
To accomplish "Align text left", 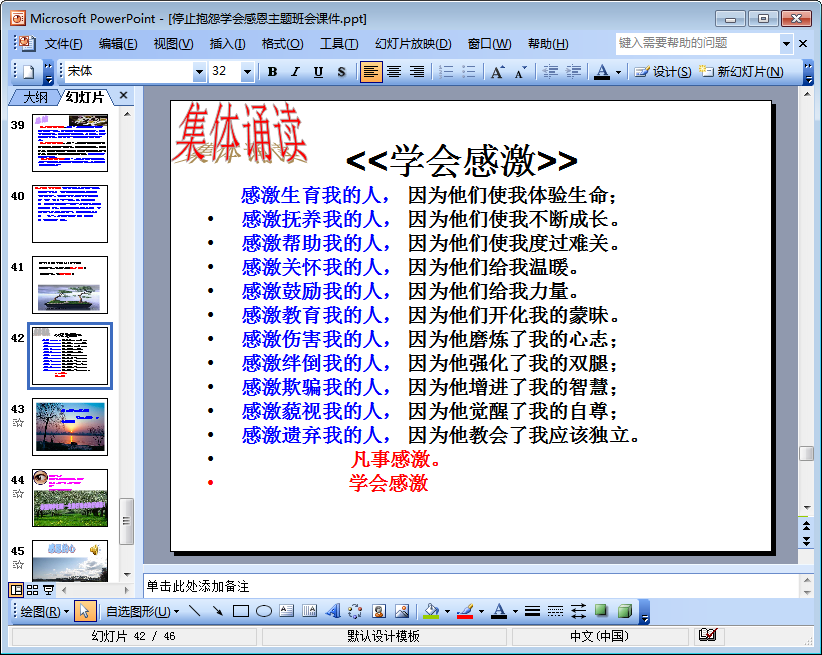I will point(371,72).
